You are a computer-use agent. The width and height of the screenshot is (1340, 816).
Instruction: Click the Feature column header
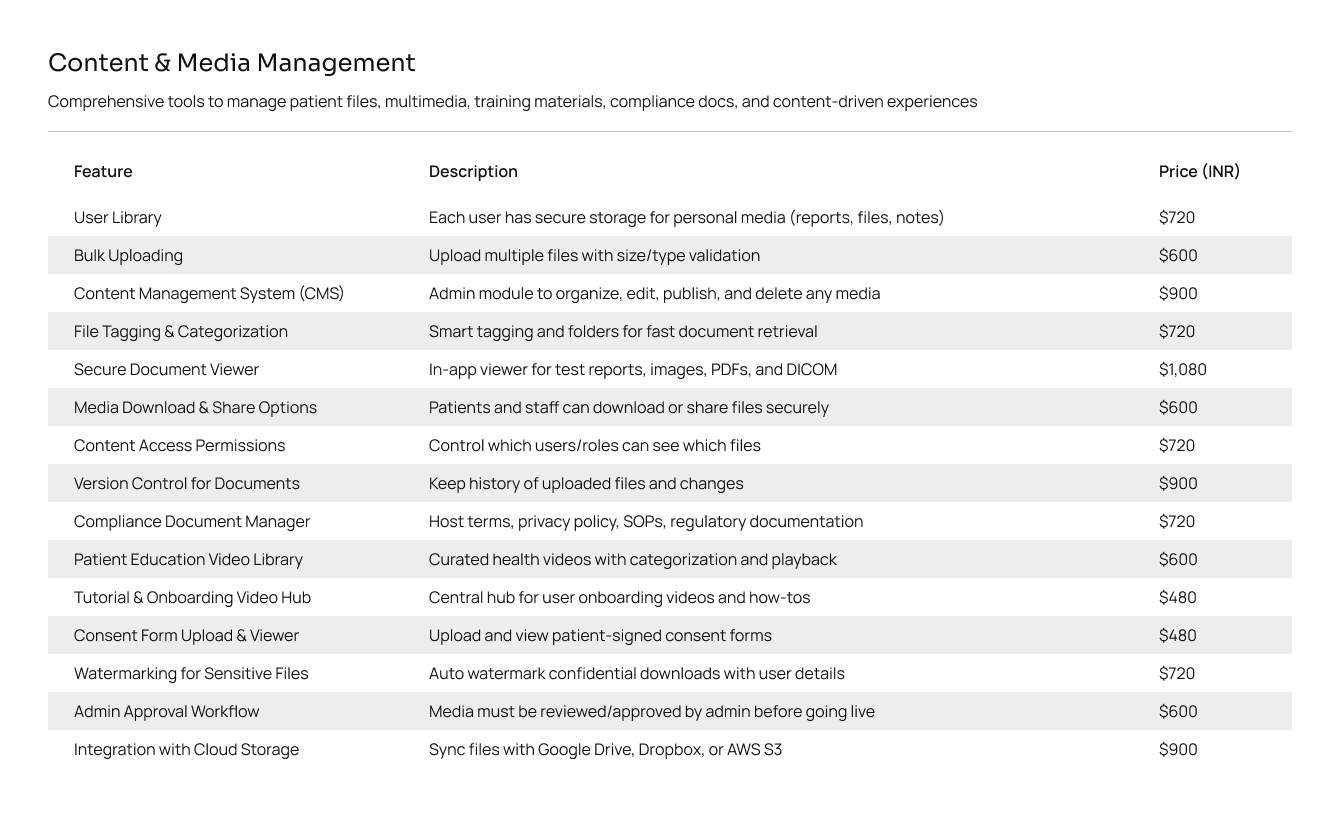point(103,171)
